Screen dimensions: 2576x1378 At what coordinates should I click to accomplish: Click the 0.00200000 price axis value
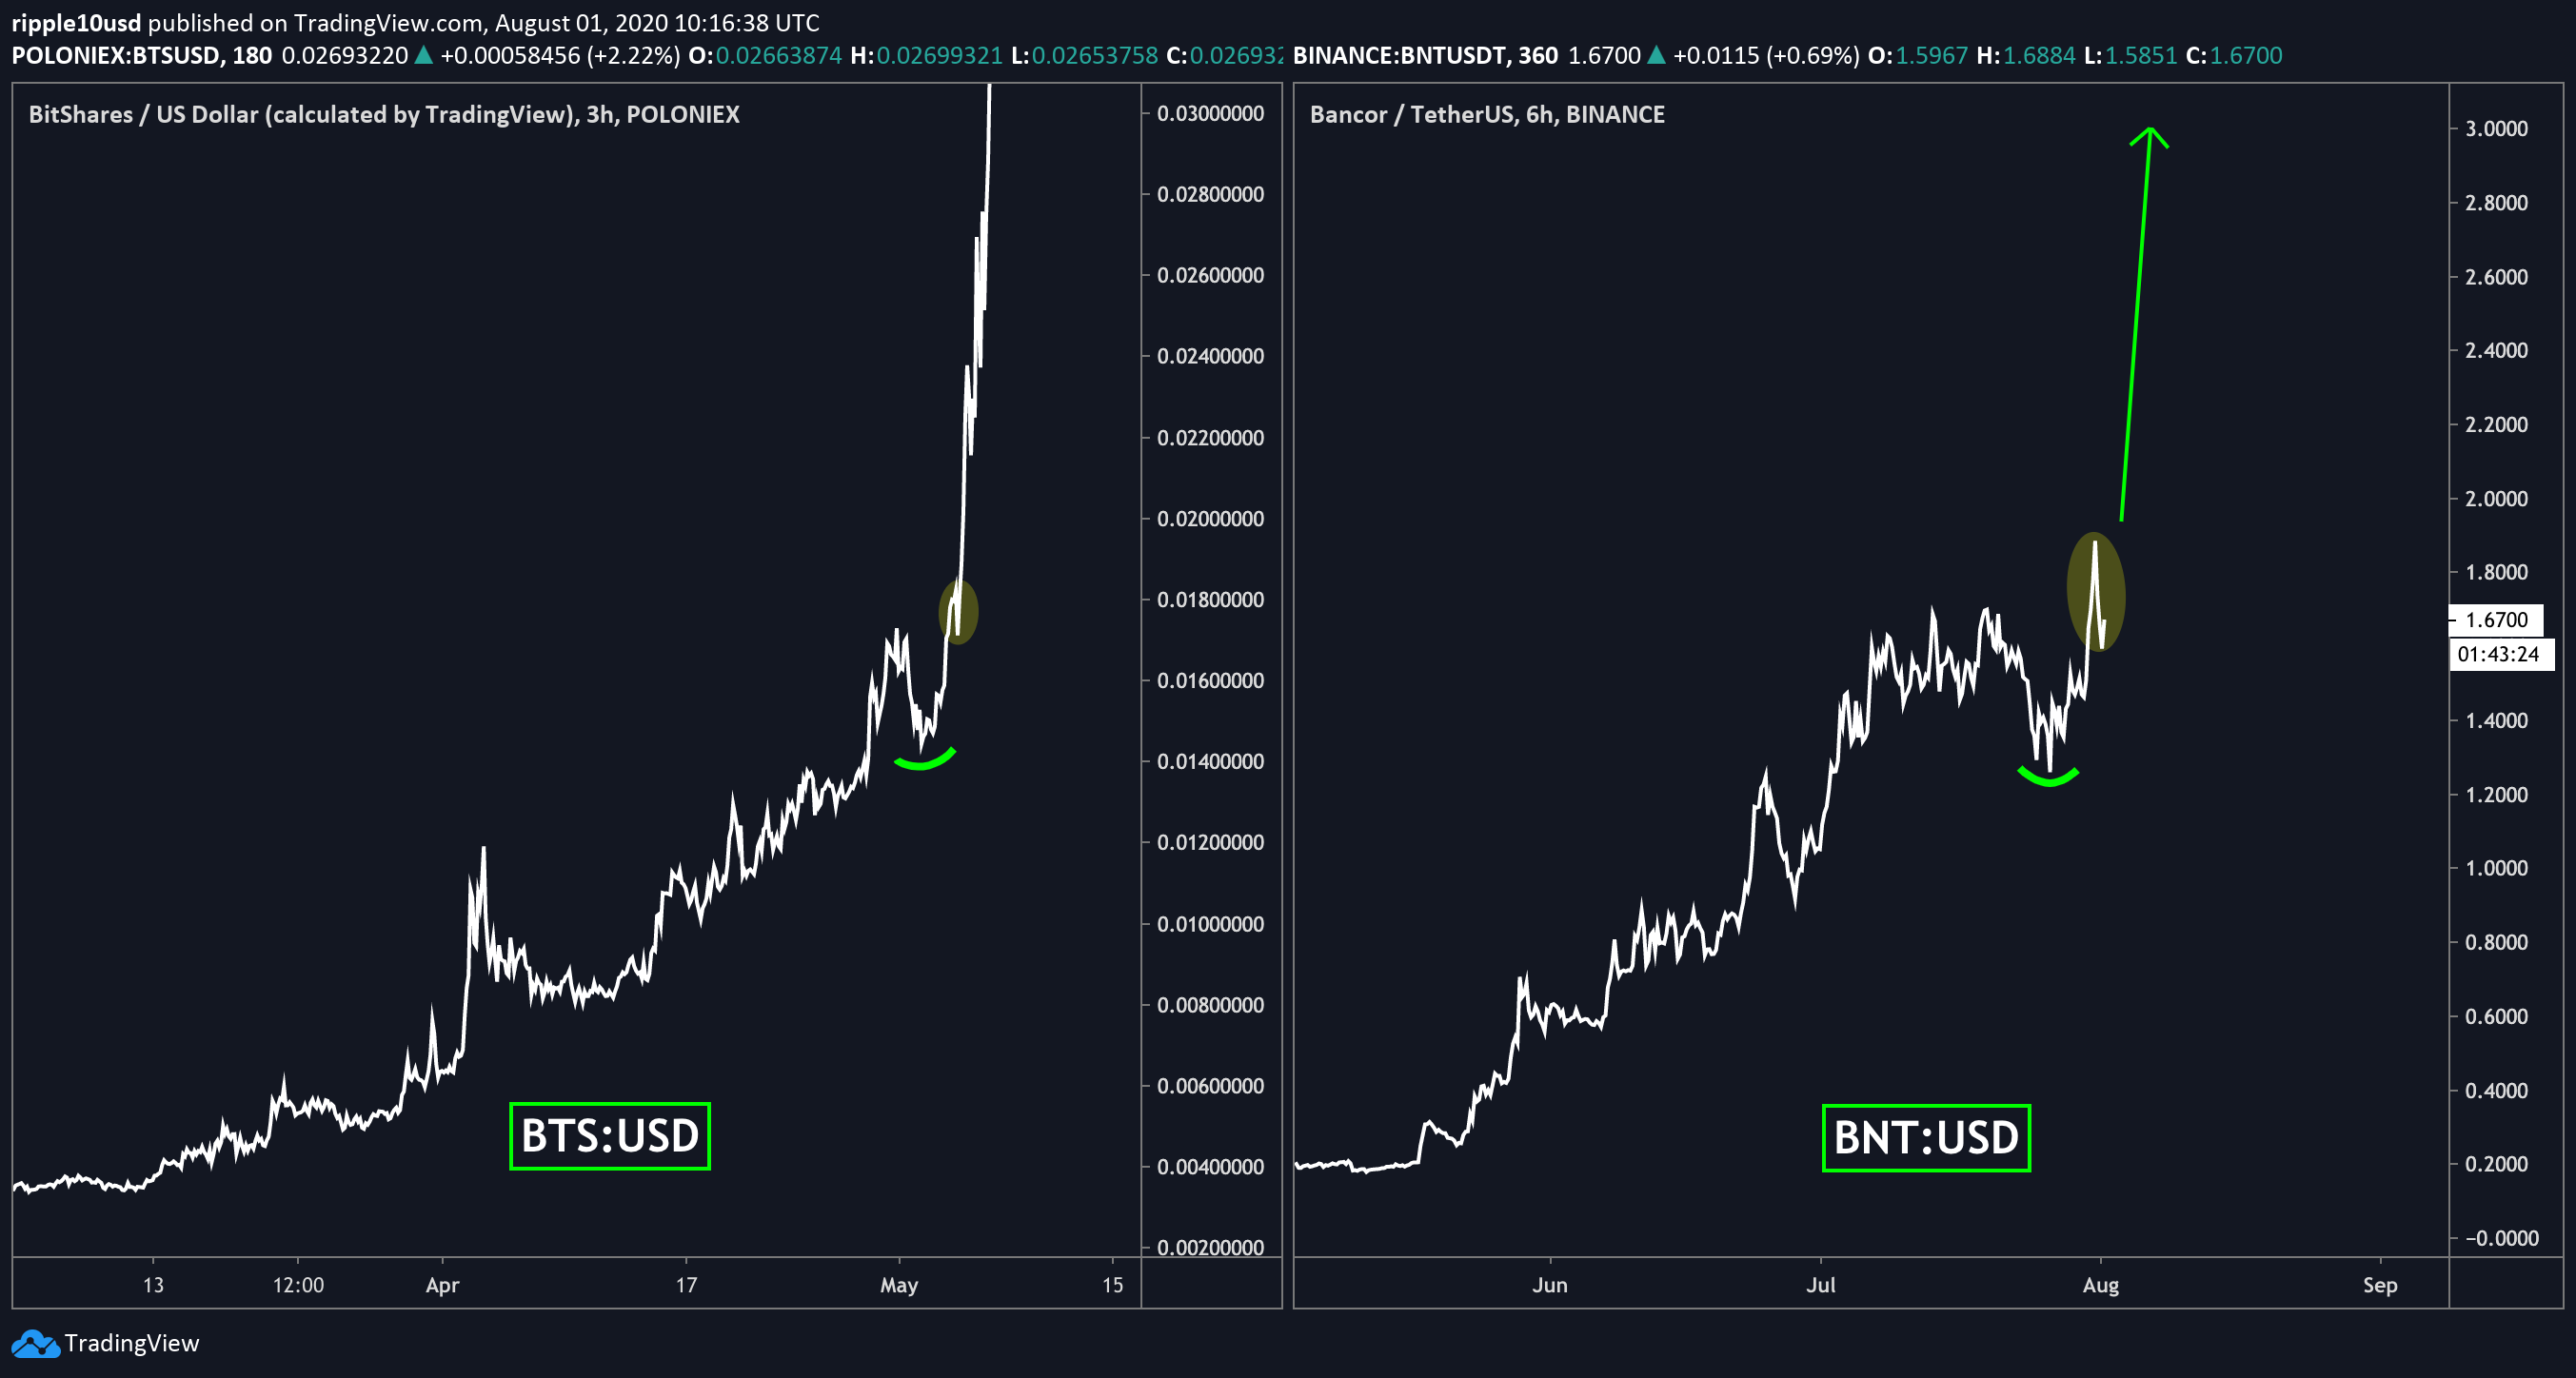click(1210, 1247)
